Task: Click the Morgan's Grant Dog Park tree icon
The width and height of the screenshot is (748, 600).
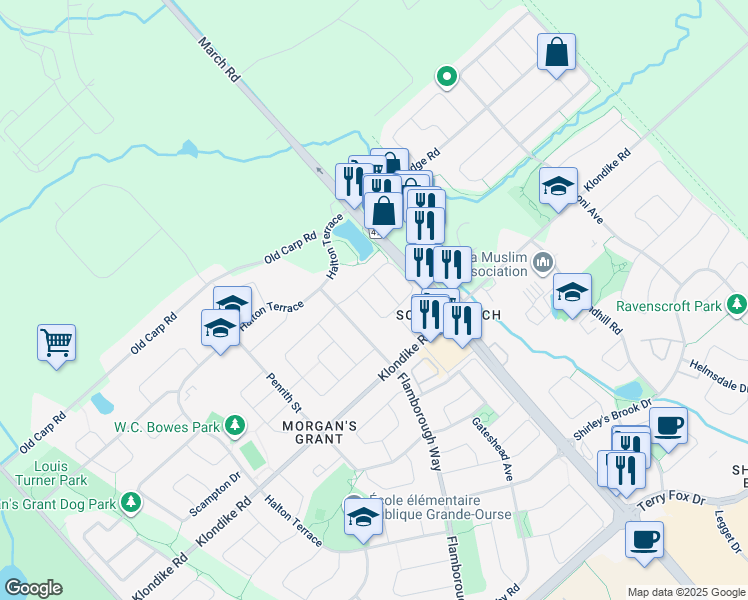Action: 131,503
